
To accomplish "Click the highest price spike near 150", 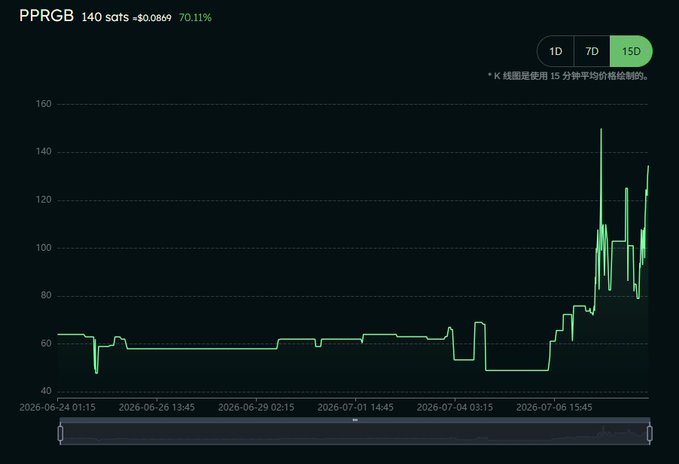I will click(601, 129).
